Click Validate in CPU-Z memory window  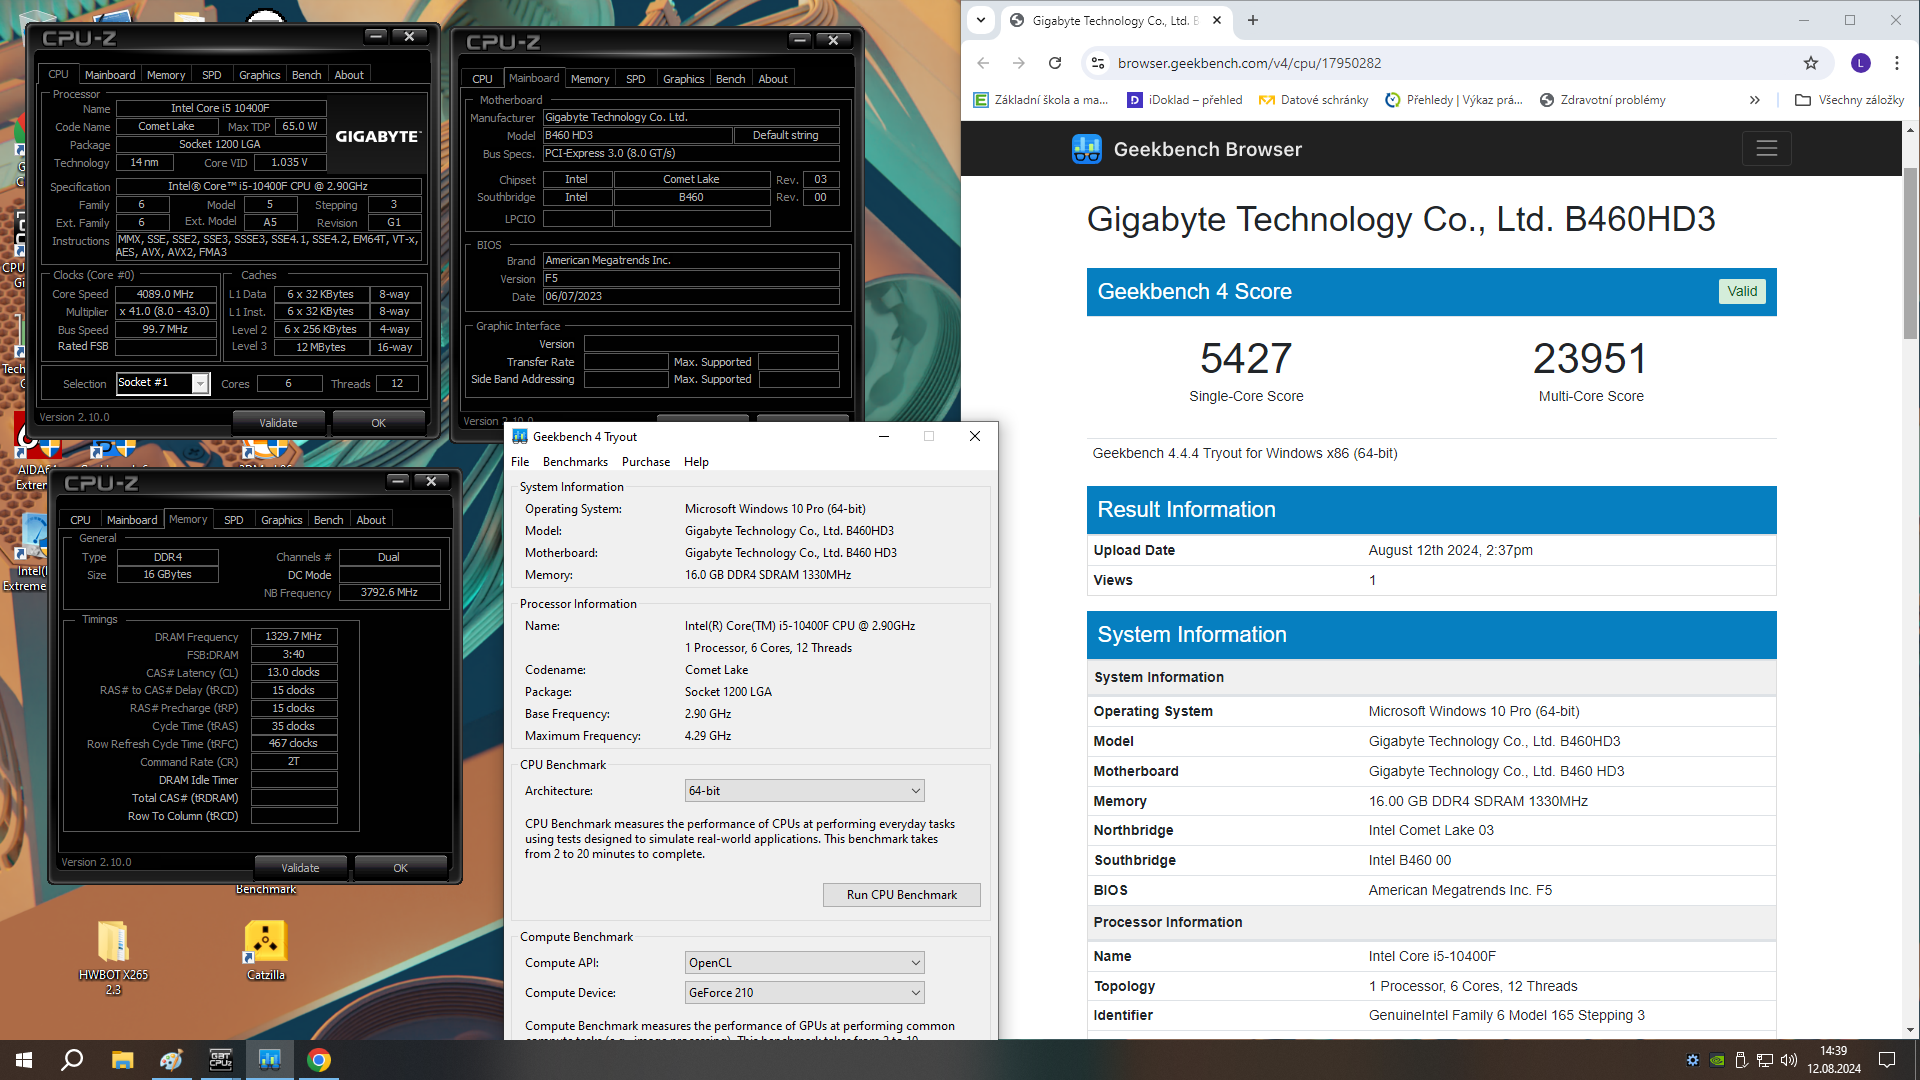pos(300,868)
